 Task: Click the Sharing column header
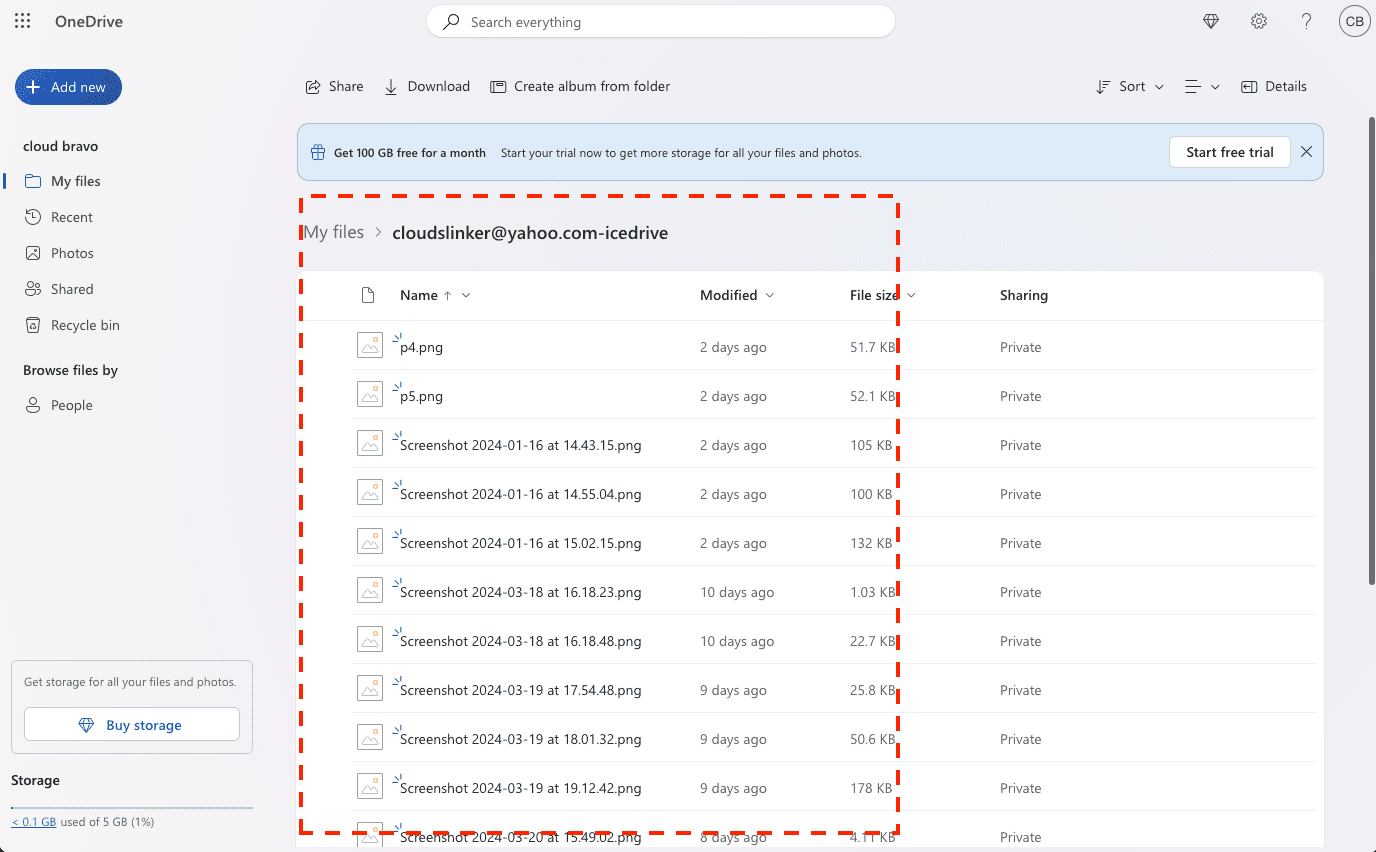[1024, 295]
